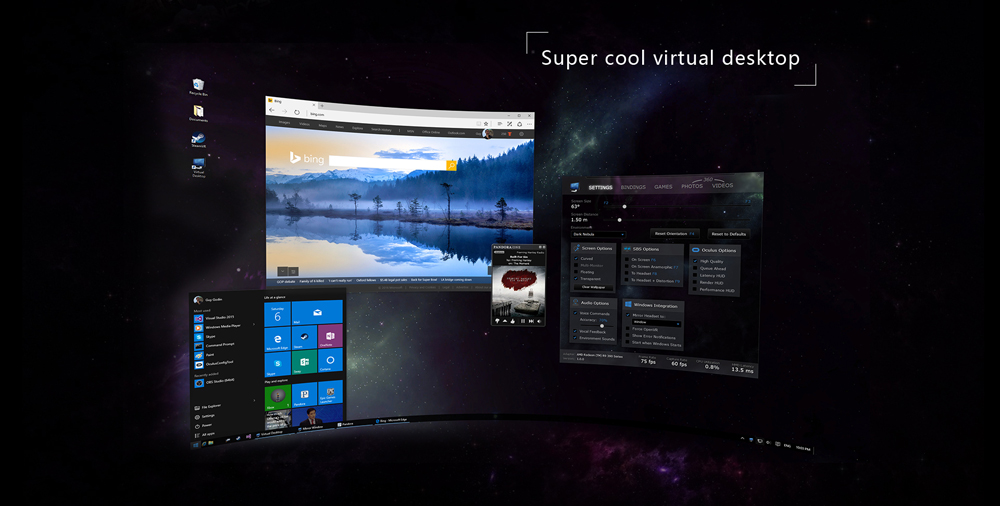The width and height of the screenshot is (1000, 506).
Task: Click the Reset to Defaults button
Action: [x=728, y=234]
